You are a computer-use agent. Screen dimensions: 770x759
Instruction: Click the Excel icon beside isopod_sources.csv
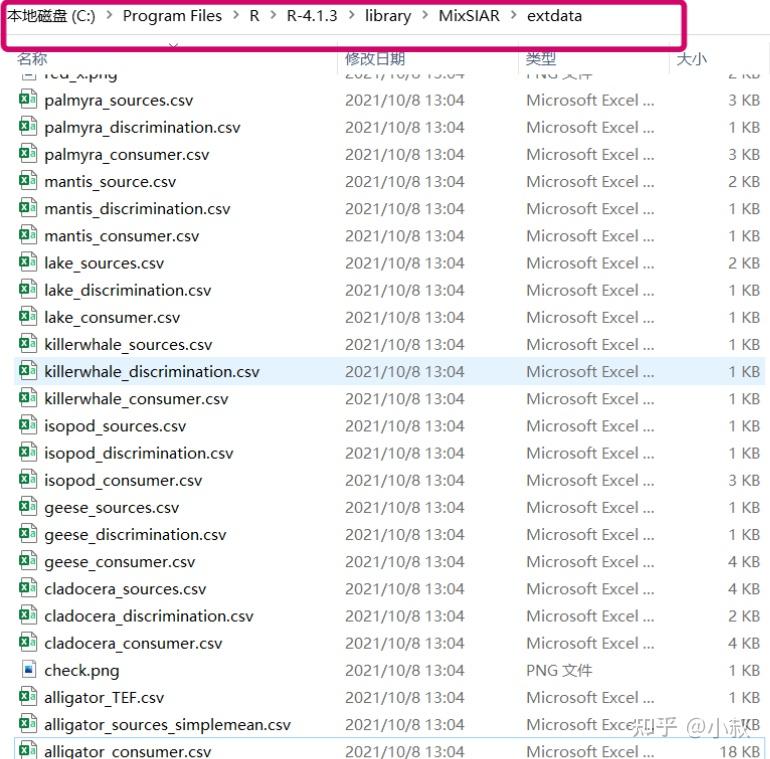coord(28,426)
